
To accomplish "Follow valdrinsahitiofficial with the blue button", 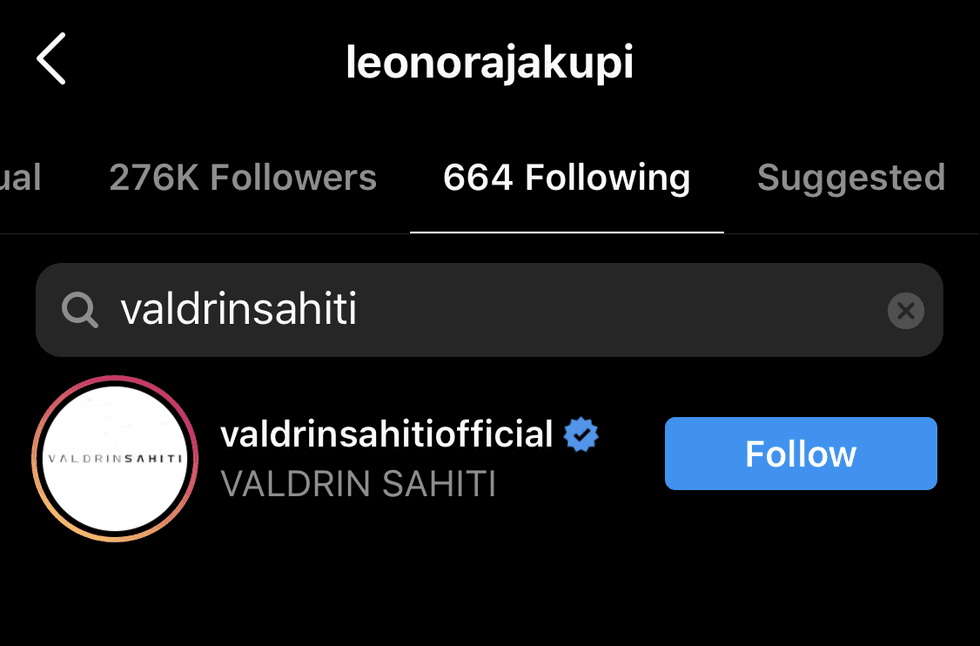I will [801, 454].
